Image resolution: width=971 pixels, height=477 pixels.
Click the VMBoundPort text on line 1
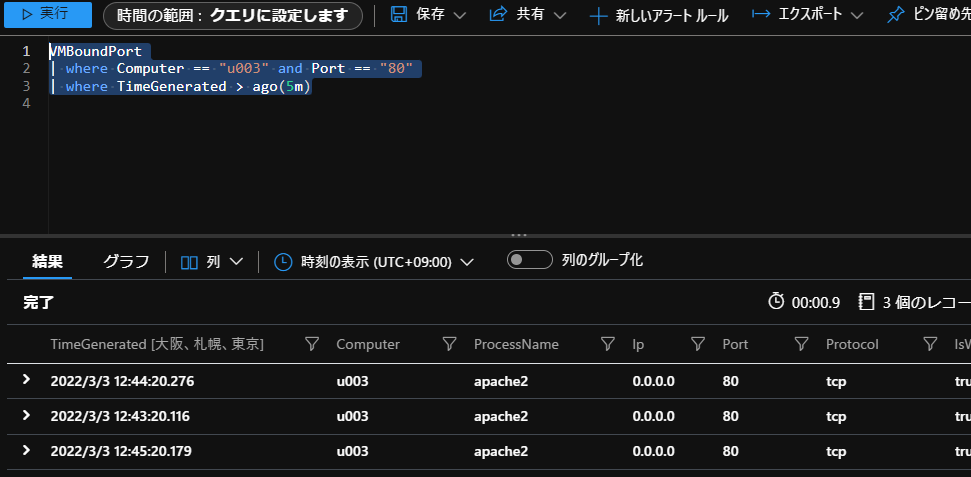click(x=95, y=51)
